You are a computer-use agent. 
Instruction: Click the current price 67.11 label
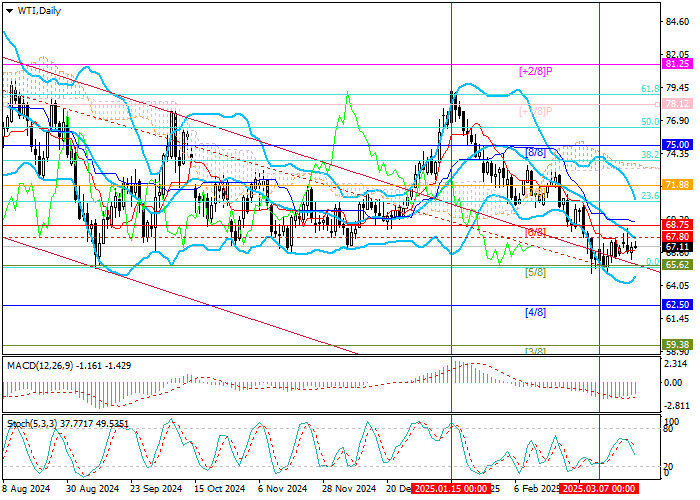(678, 247)
